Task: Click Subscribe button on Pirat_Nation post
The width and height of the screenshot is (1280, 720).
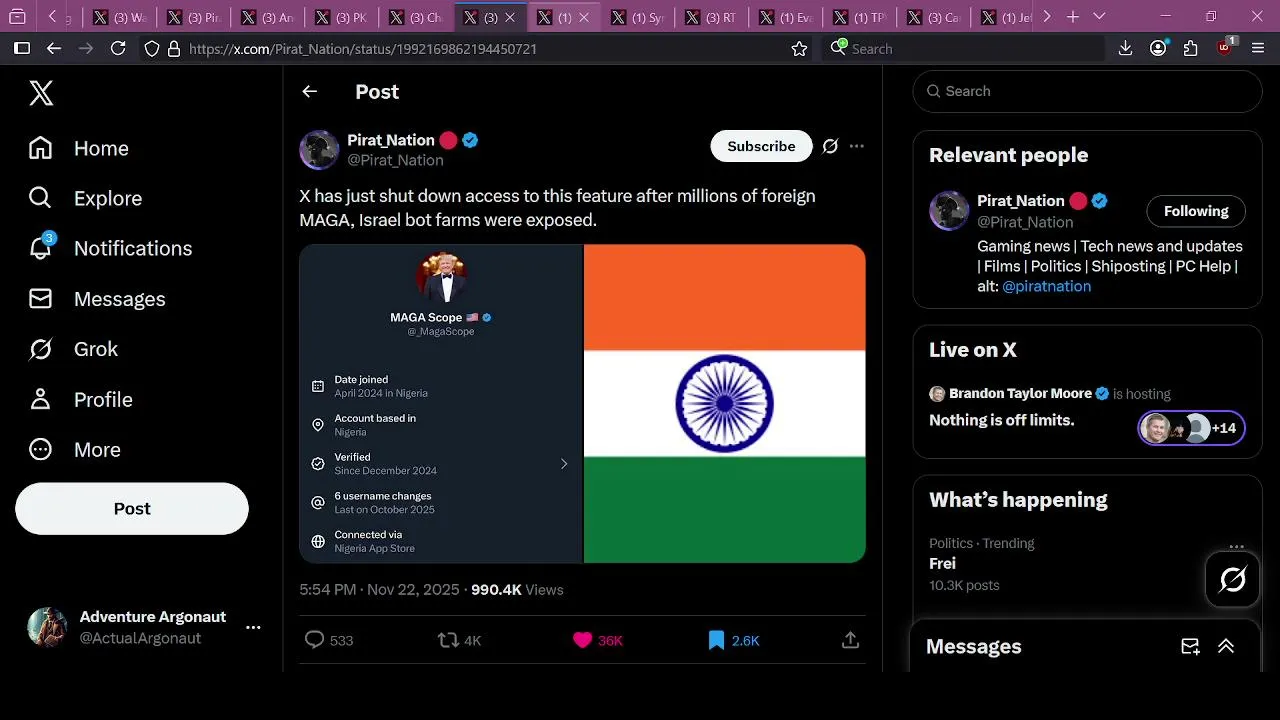Action: 761,146
